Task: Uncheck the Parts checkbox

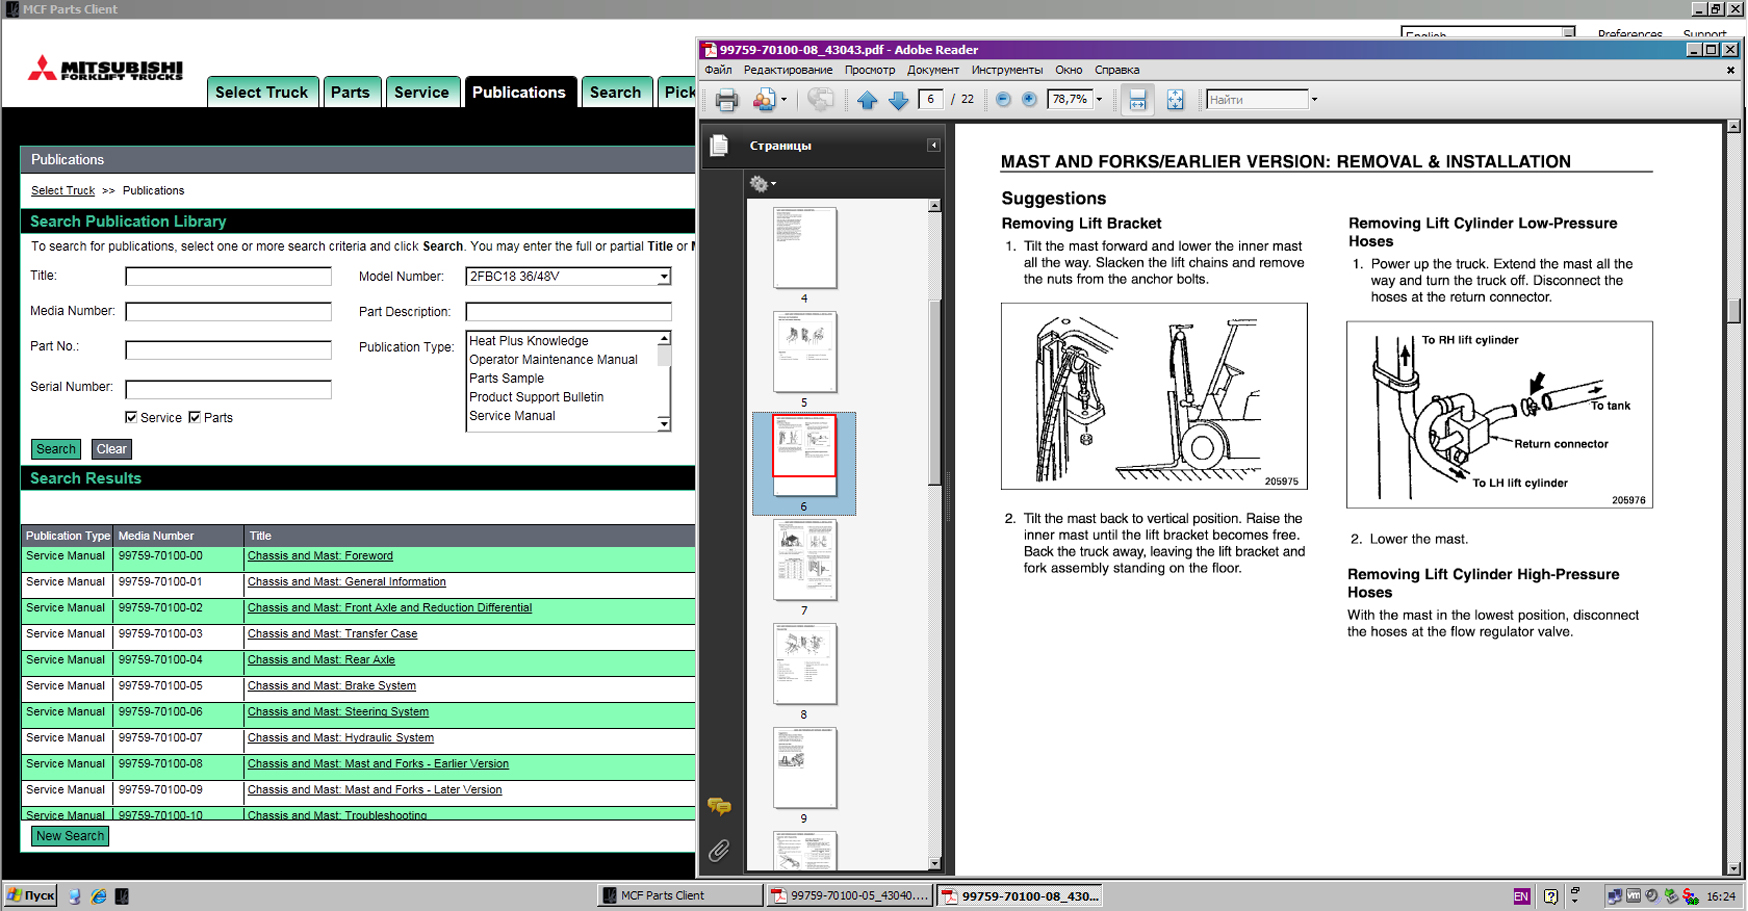Action: [x=195, y=417]
